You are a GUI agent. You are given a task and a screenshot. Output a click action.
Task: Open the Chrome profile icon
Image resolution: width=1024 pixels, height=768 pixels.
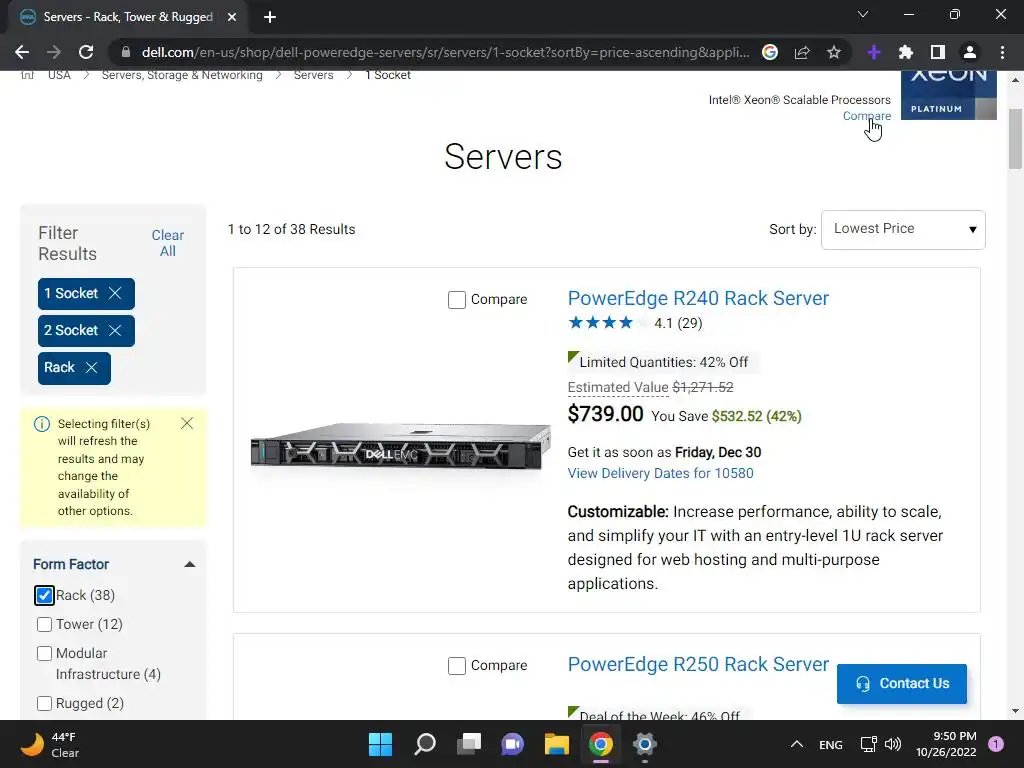[970, 52]
